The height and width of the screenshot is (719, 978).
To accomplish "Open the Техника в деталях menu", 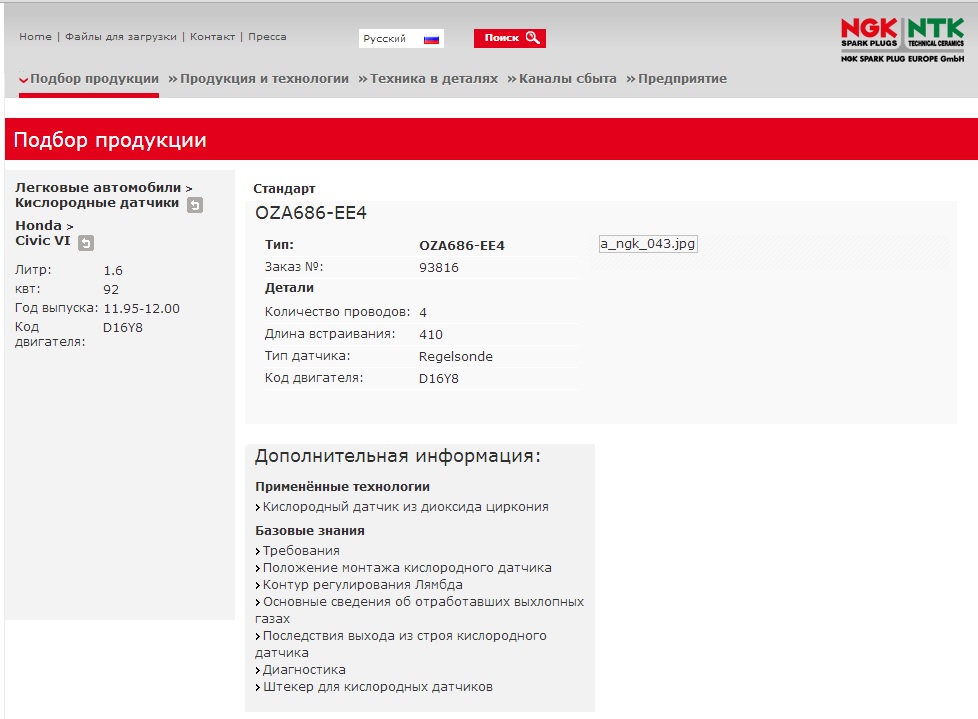I will (428, 79).
